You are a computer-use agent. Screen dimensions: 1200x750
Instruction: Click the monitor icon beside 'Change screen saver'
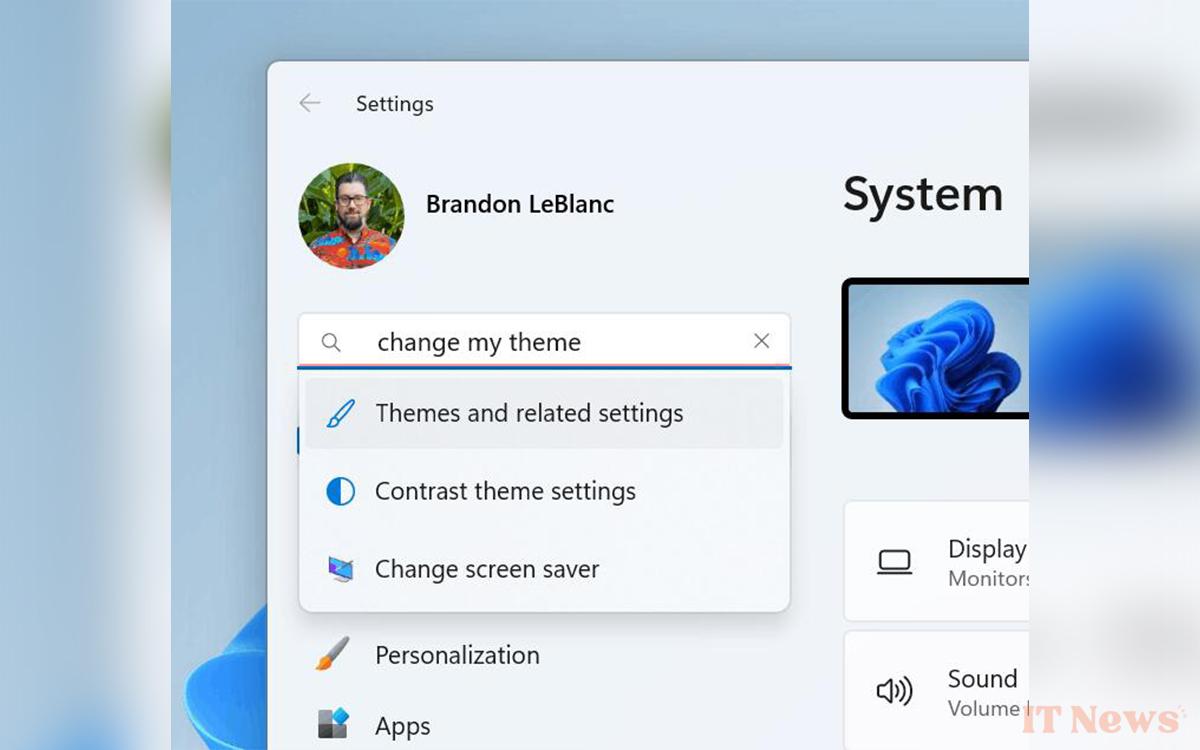(340, 569)
